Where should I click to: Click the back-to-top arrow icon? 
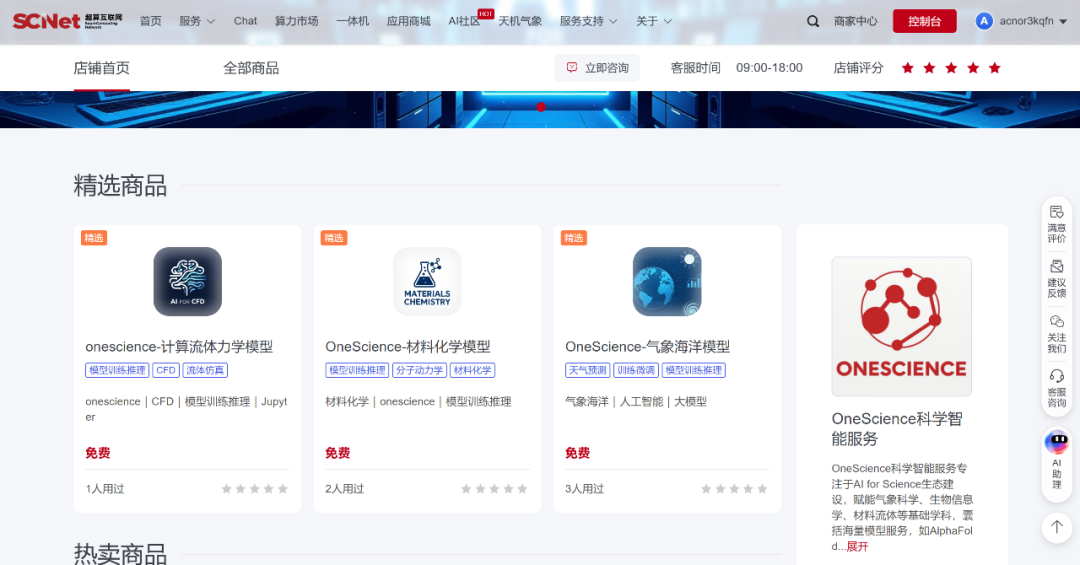tap(1057, 527)
